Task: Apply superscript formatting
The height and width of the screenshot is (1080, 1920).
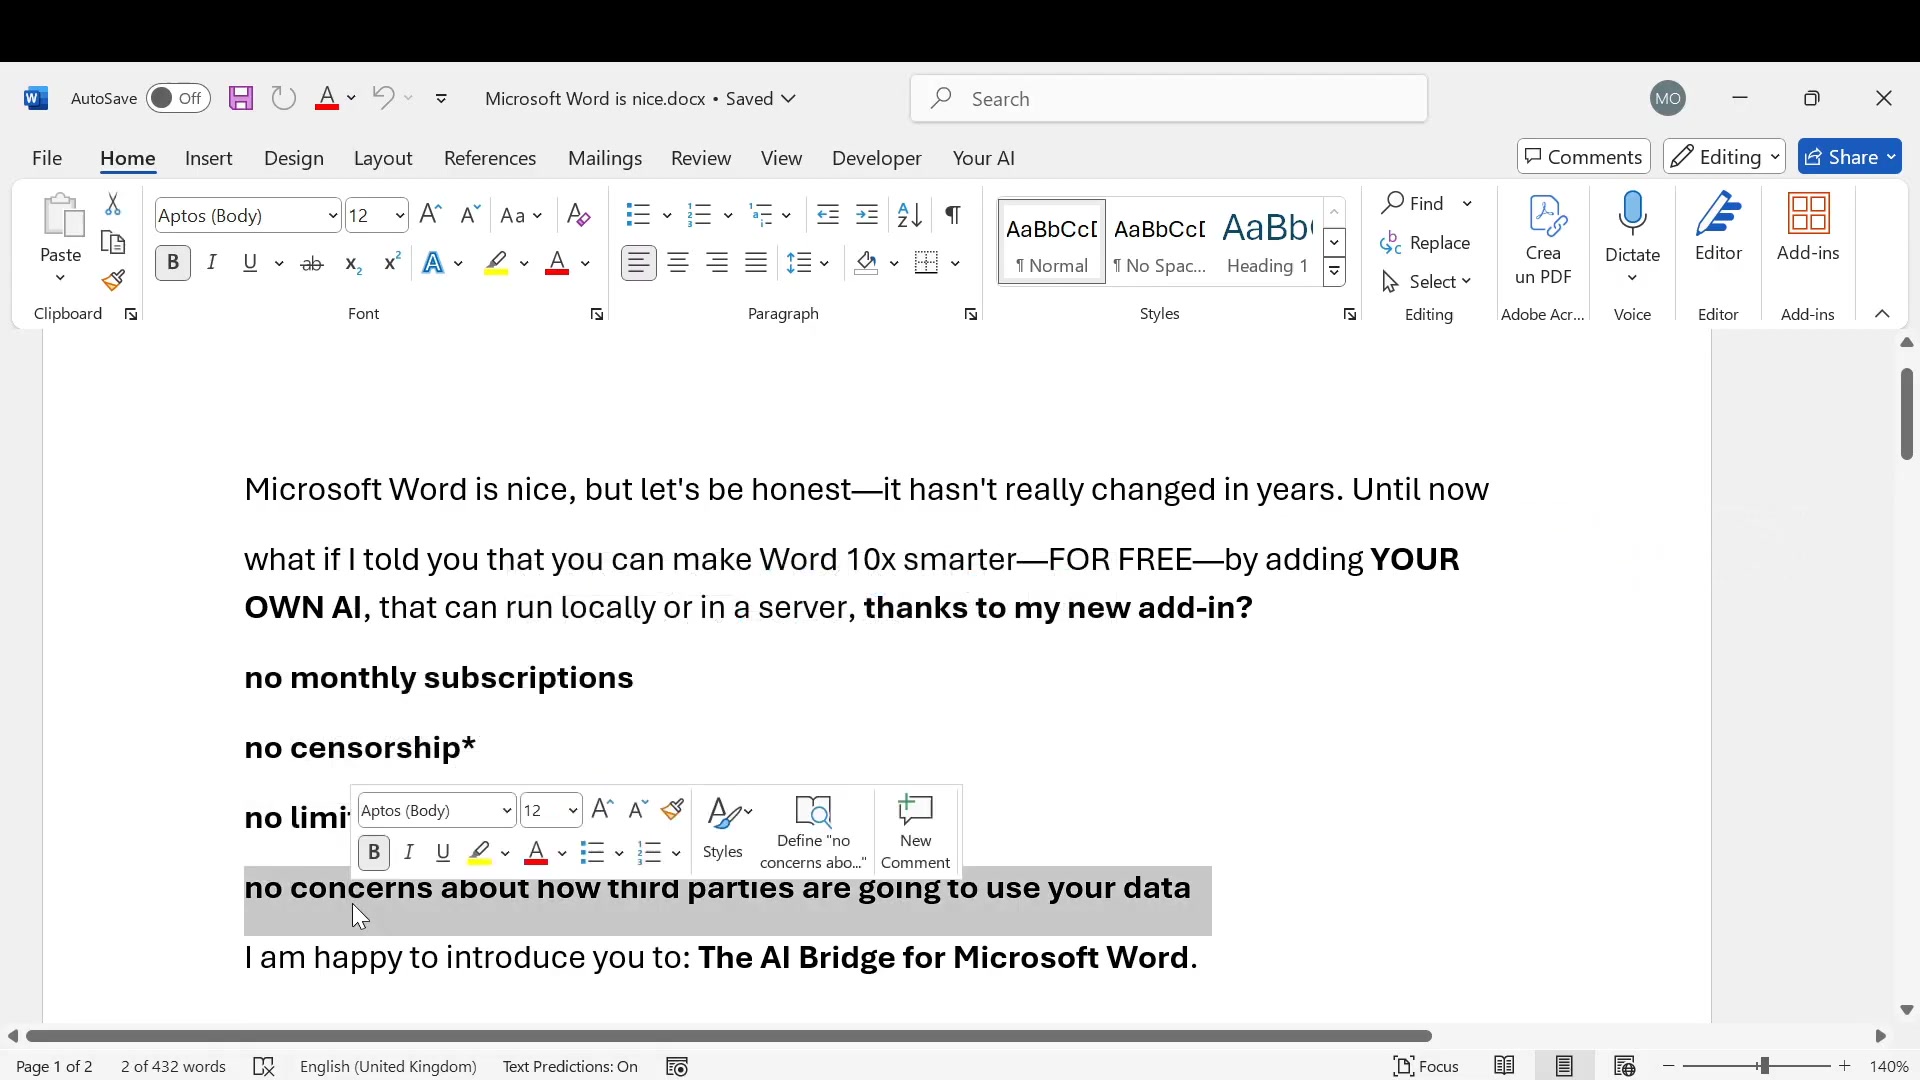Action: (392, 263)
